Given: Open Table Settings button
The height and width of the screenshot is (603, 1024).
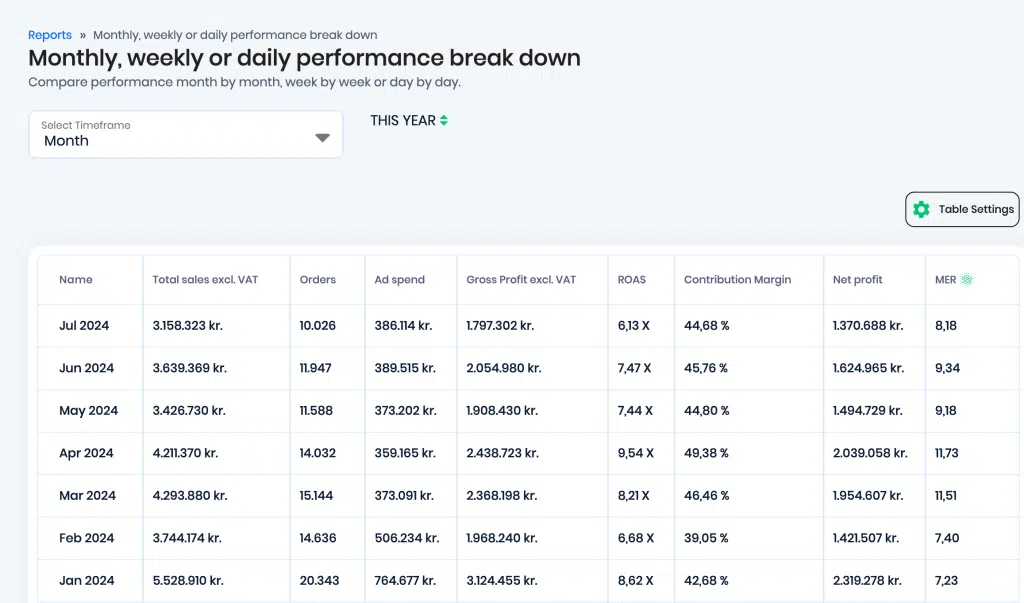Looking at the screenshot, I should point(962,209).
